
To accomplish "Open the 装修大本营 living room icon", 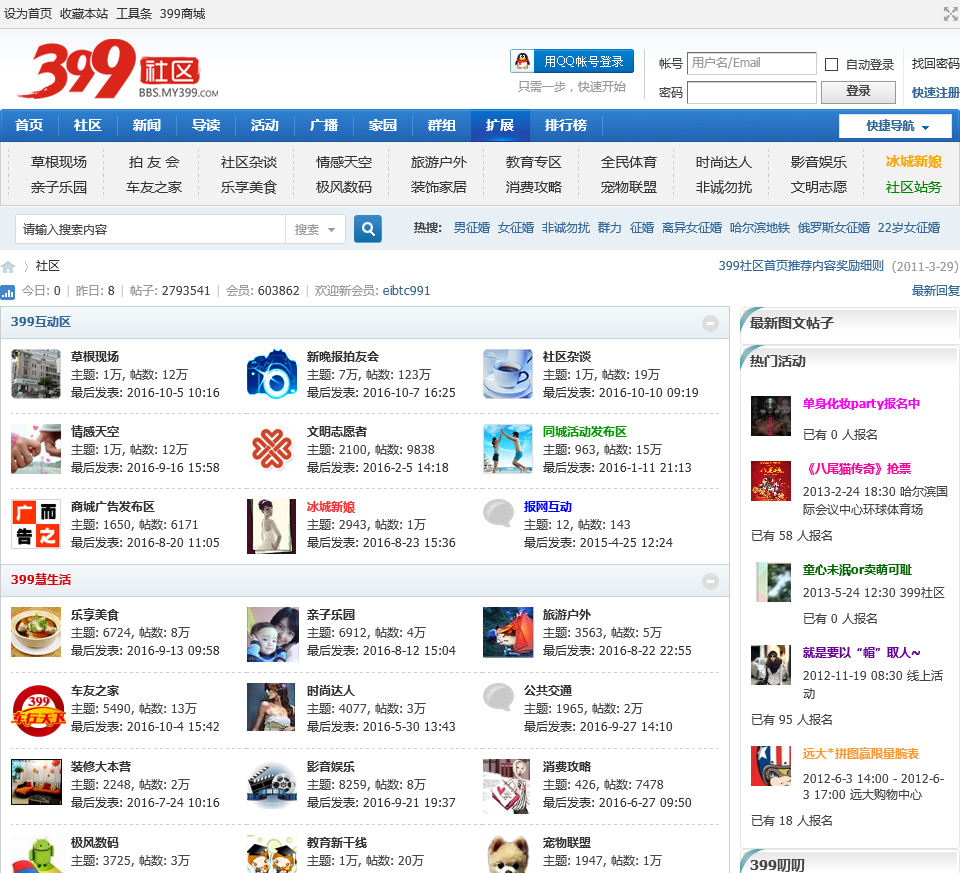I will (36, 782).
